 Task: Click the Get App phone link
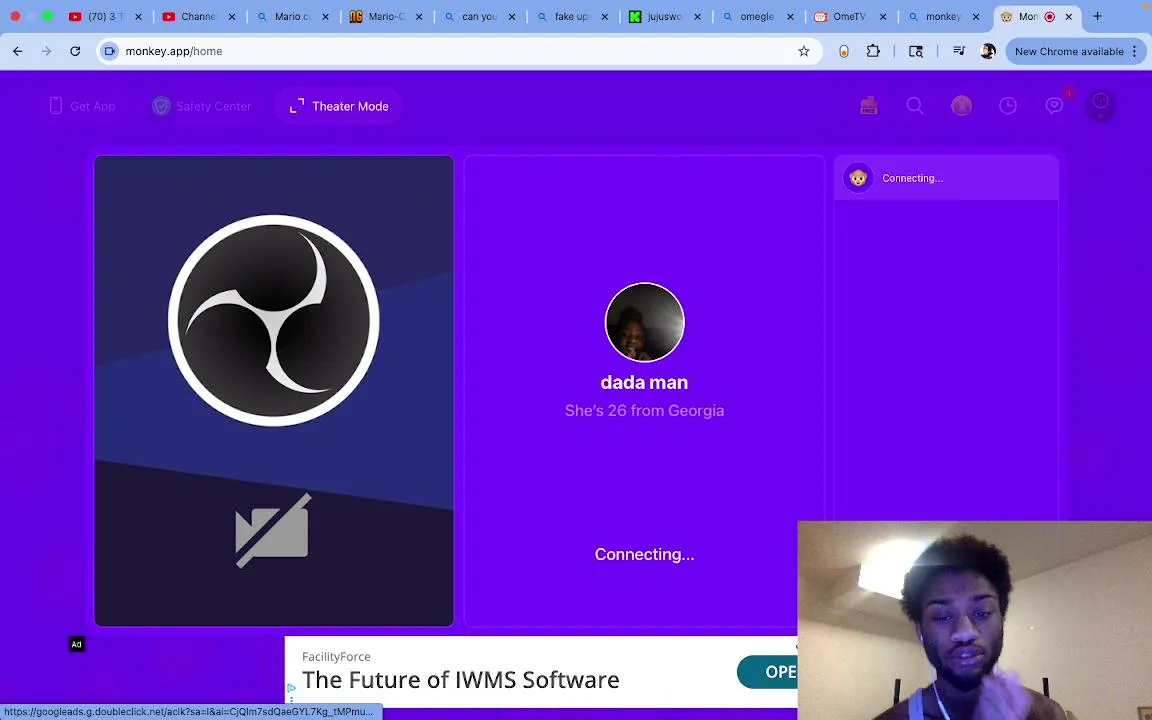(x=82, y=106)
